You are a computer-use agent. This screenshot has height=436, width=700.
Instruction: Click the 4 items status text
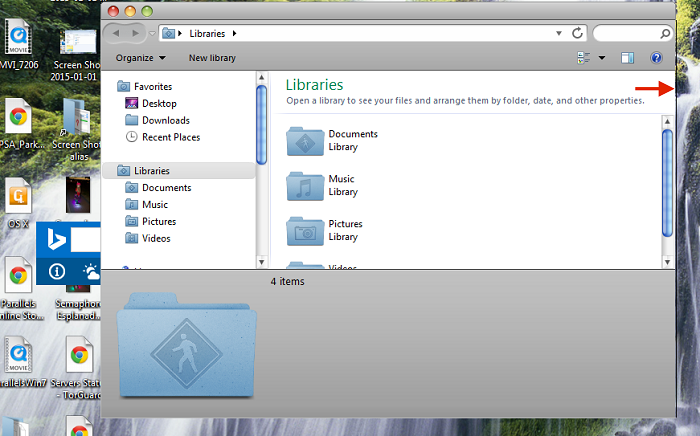point(288,282)
